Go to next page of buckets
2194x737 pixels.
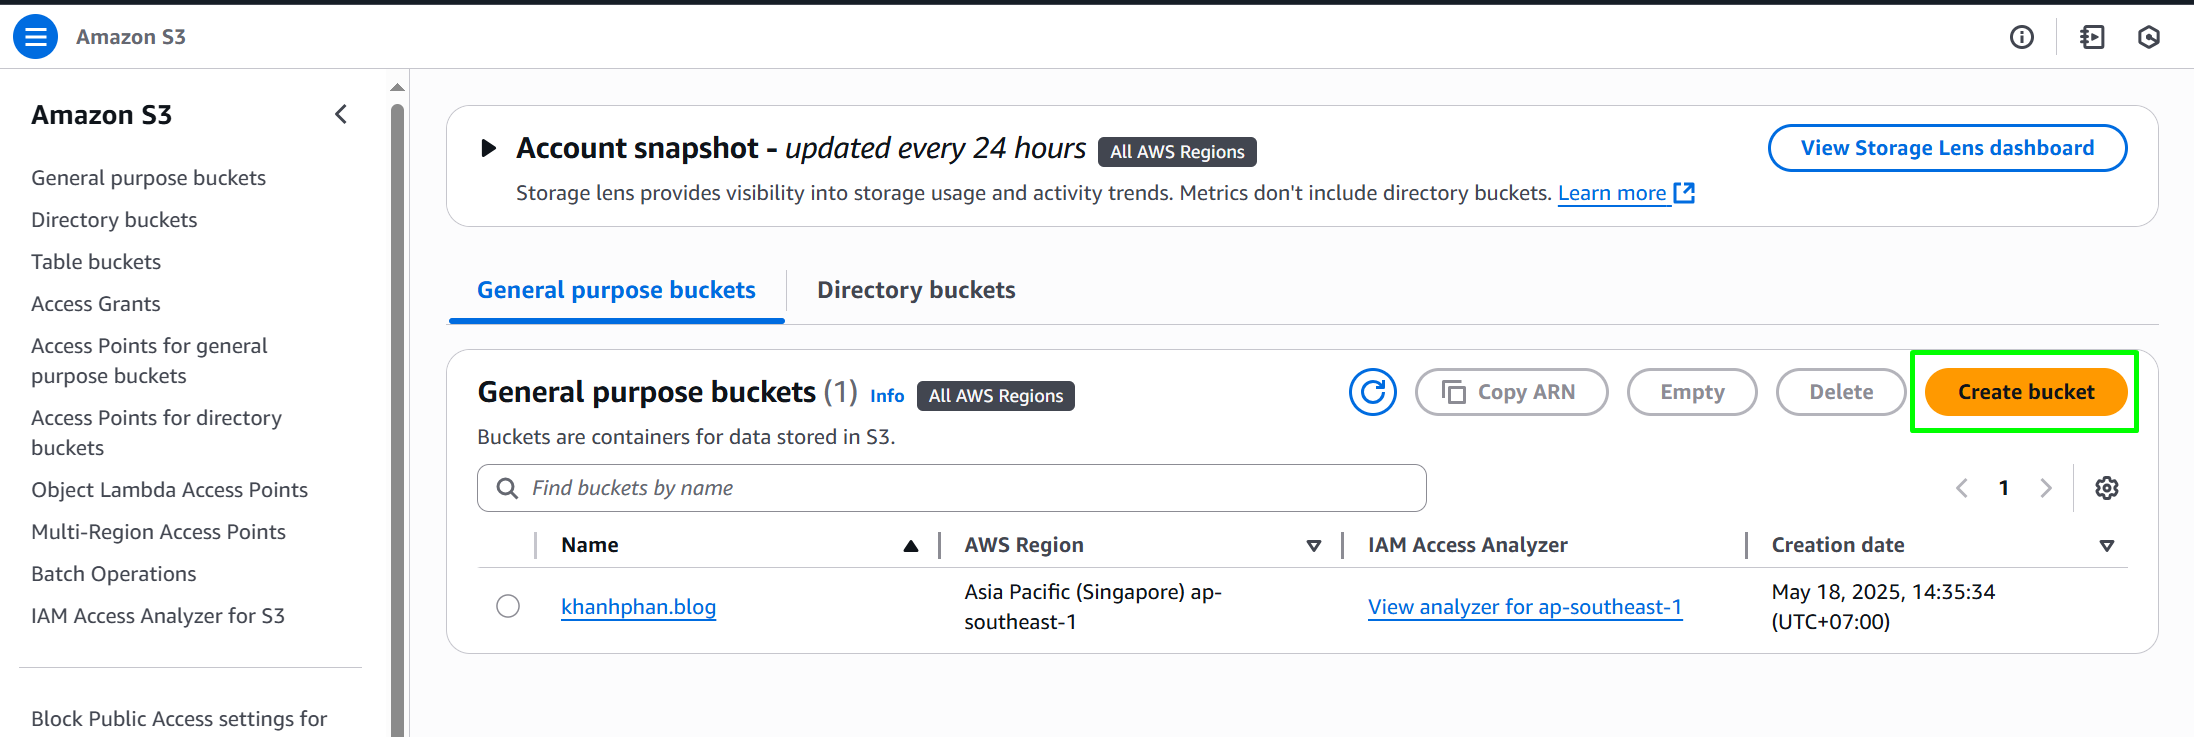coord(2046,488)
